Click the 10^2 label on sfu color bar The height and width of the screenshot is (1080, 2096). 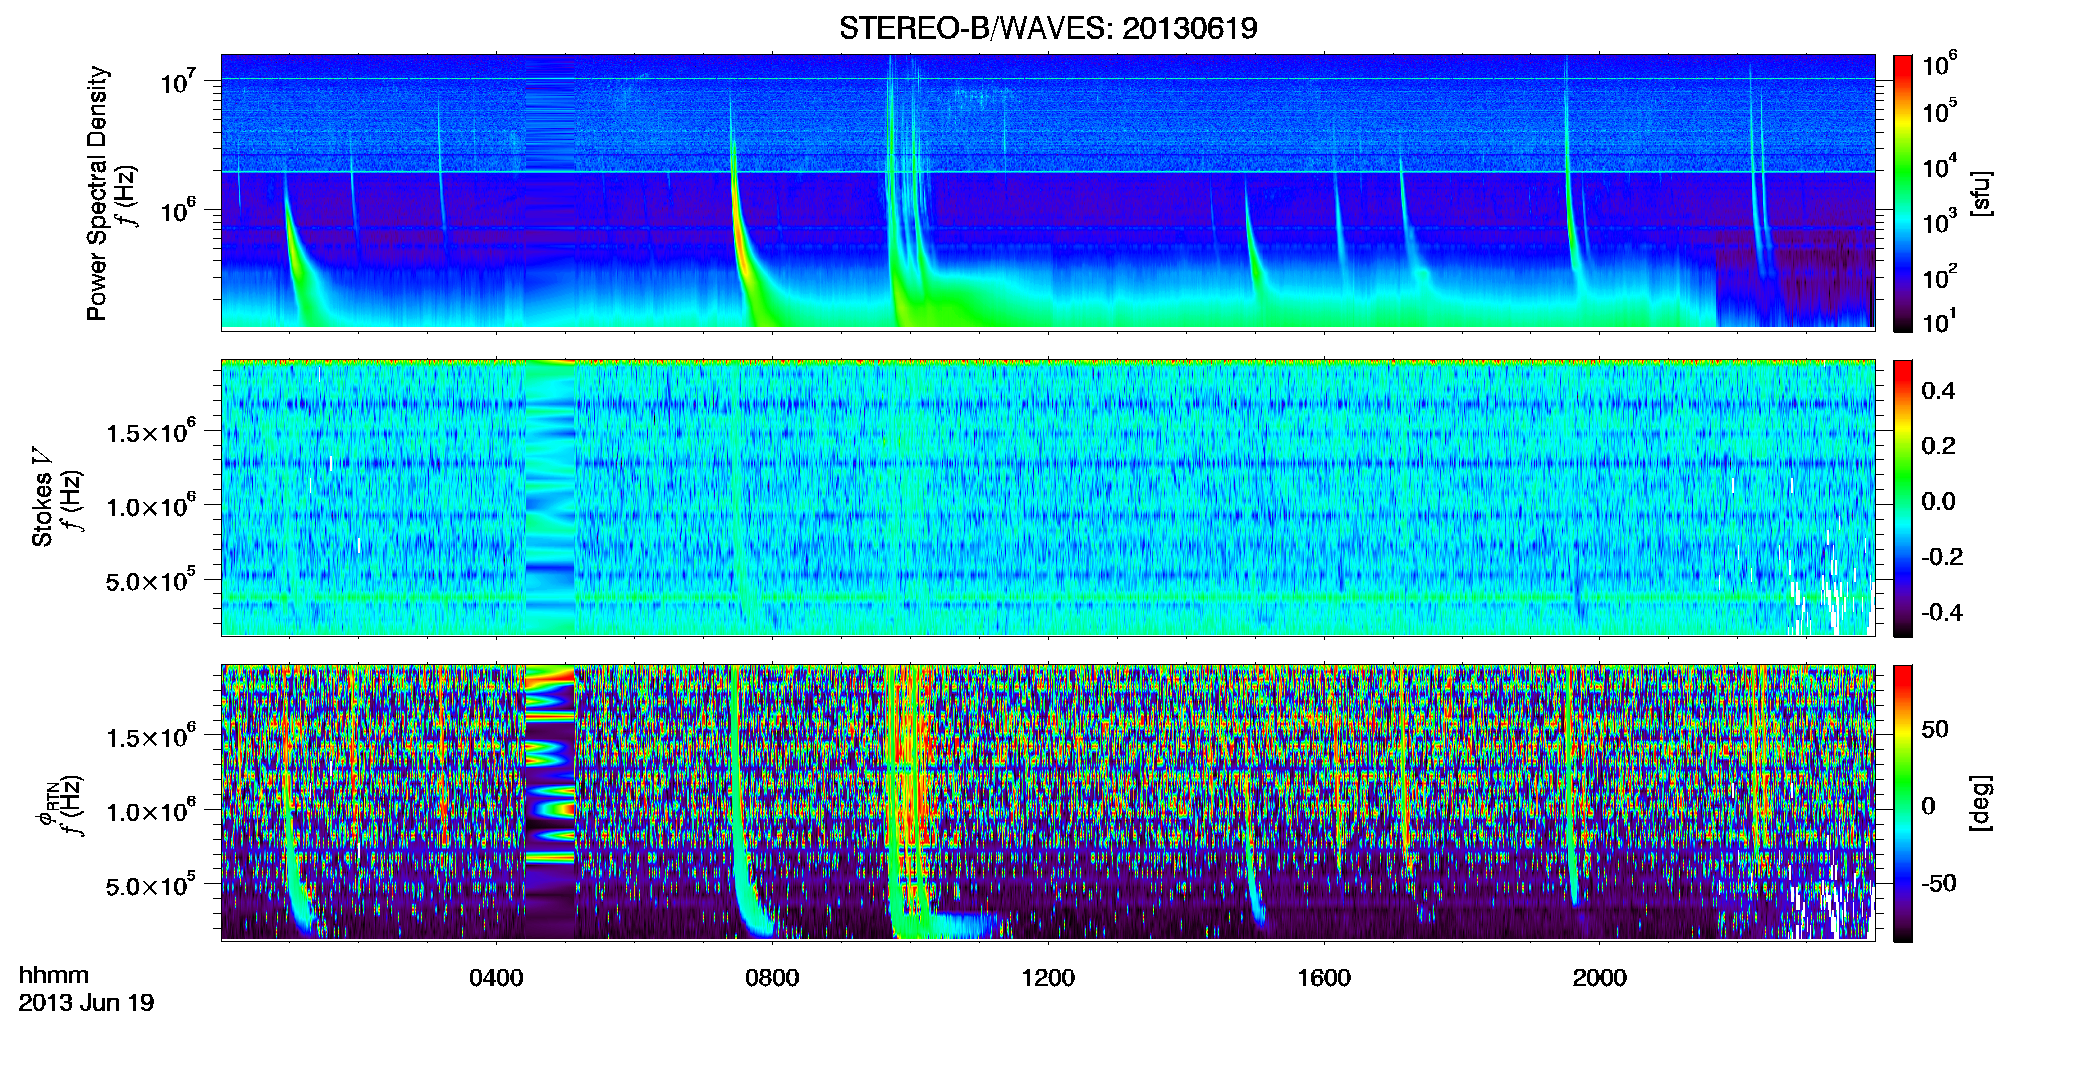coord(1940,276)
